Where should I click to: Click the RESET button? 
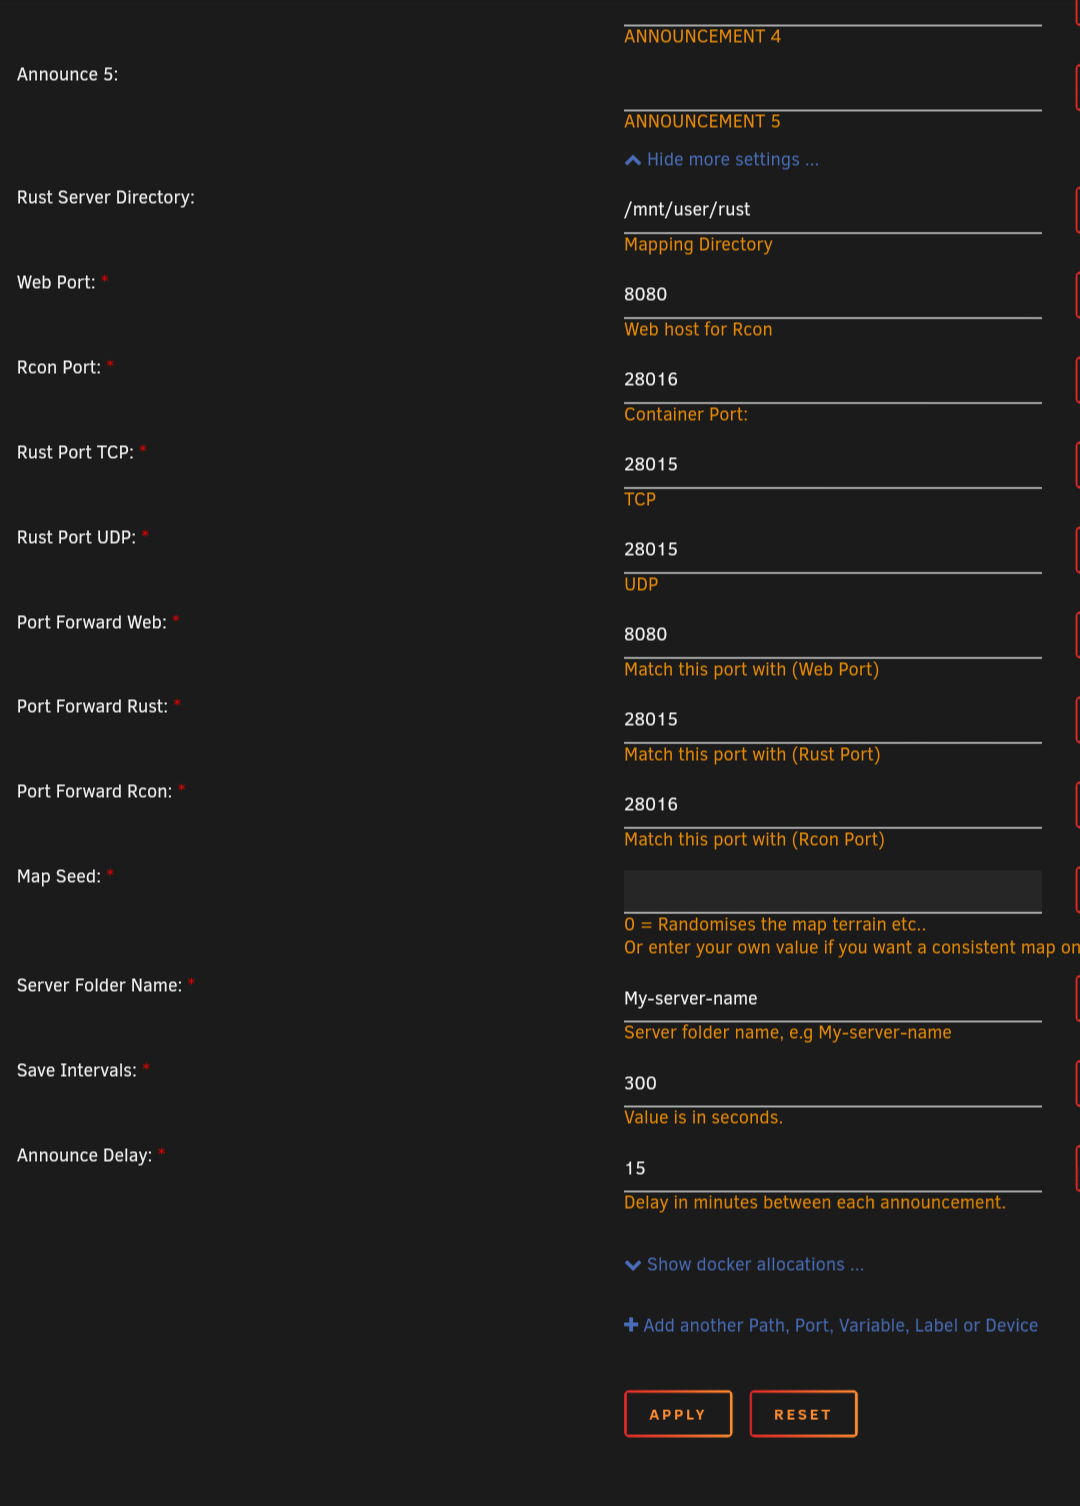(803, 1414)
